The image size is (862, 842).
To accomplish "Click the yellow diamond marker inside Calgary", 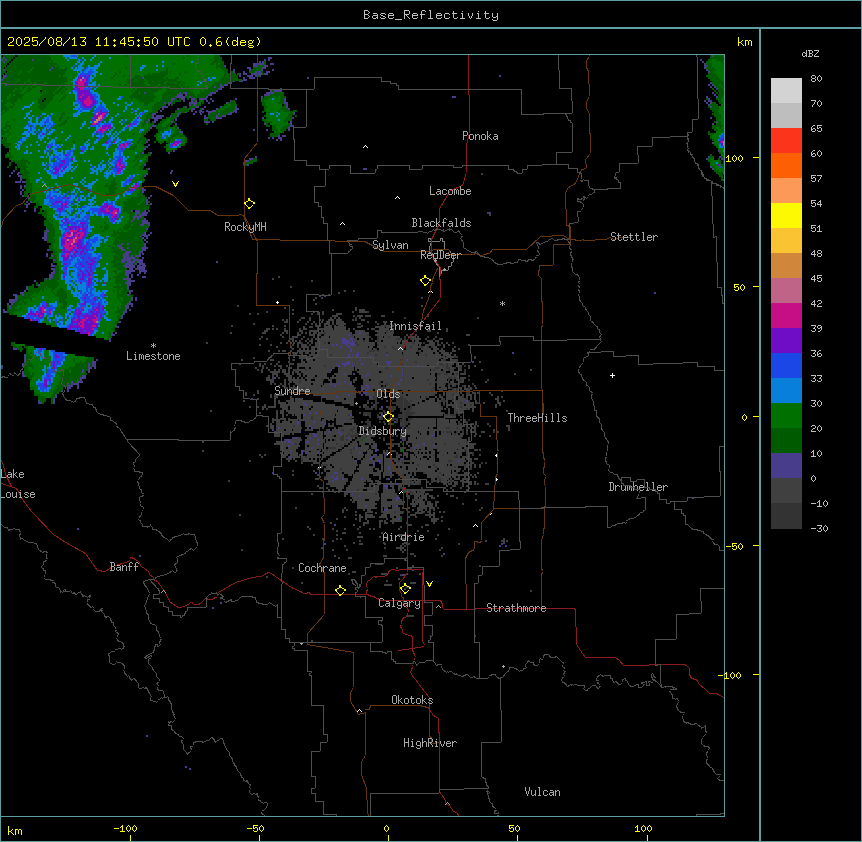I will pyautogui.click(x=405, y=589).
